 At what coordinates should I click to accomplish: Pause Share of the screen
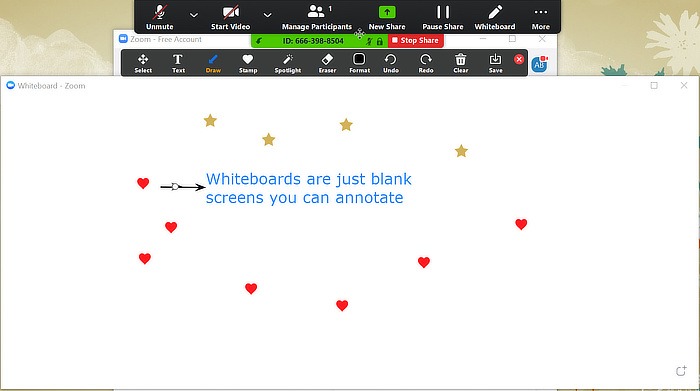click(442, 17)
